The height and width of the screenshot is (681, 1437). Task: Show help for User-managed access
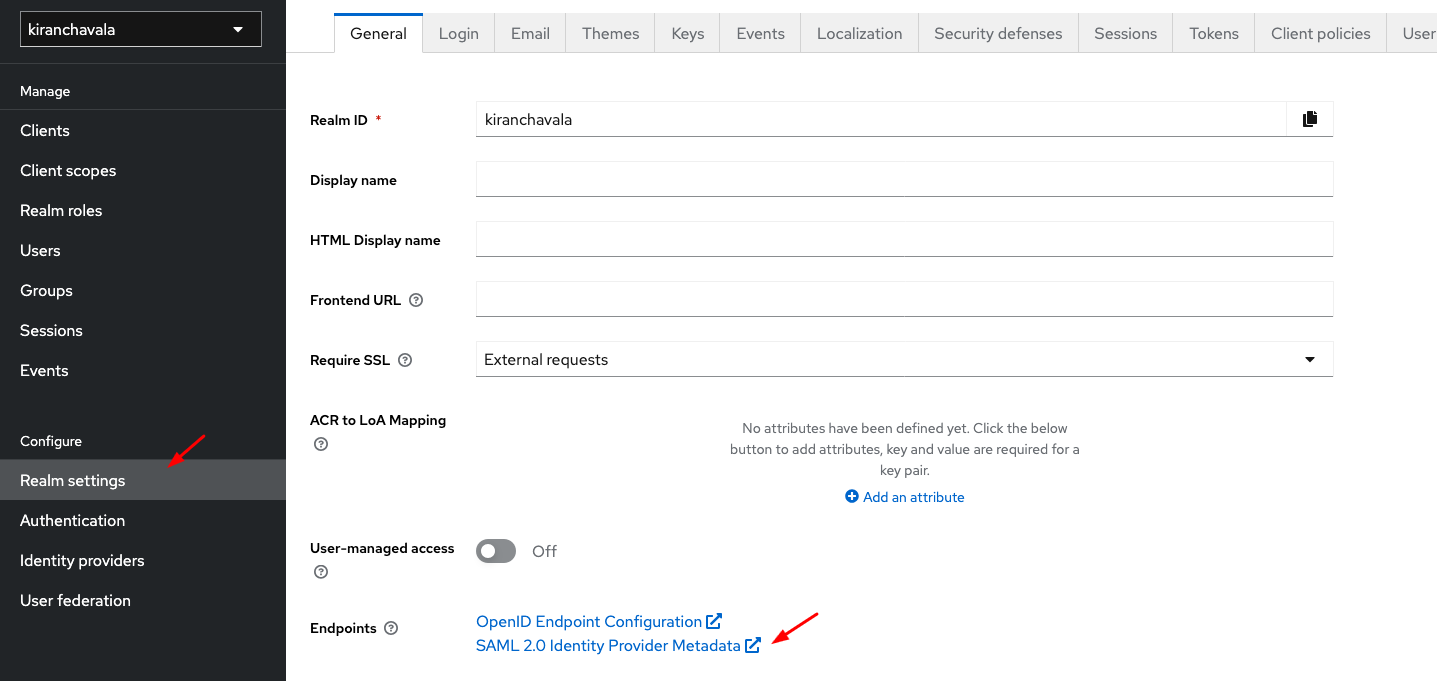point(321,572)
